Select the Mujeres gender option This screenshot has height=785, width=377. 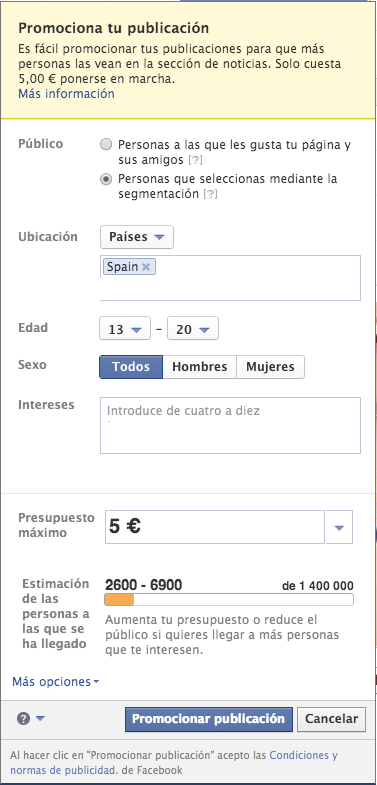(x=270, y=367)
